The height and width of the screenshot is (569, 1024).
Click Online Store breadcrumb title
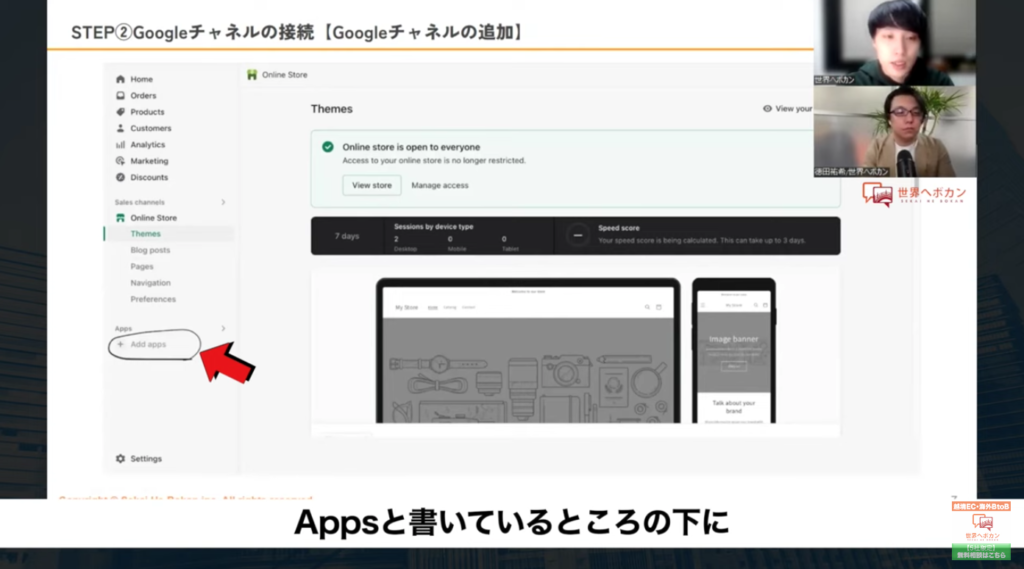(x=284, y=74)
